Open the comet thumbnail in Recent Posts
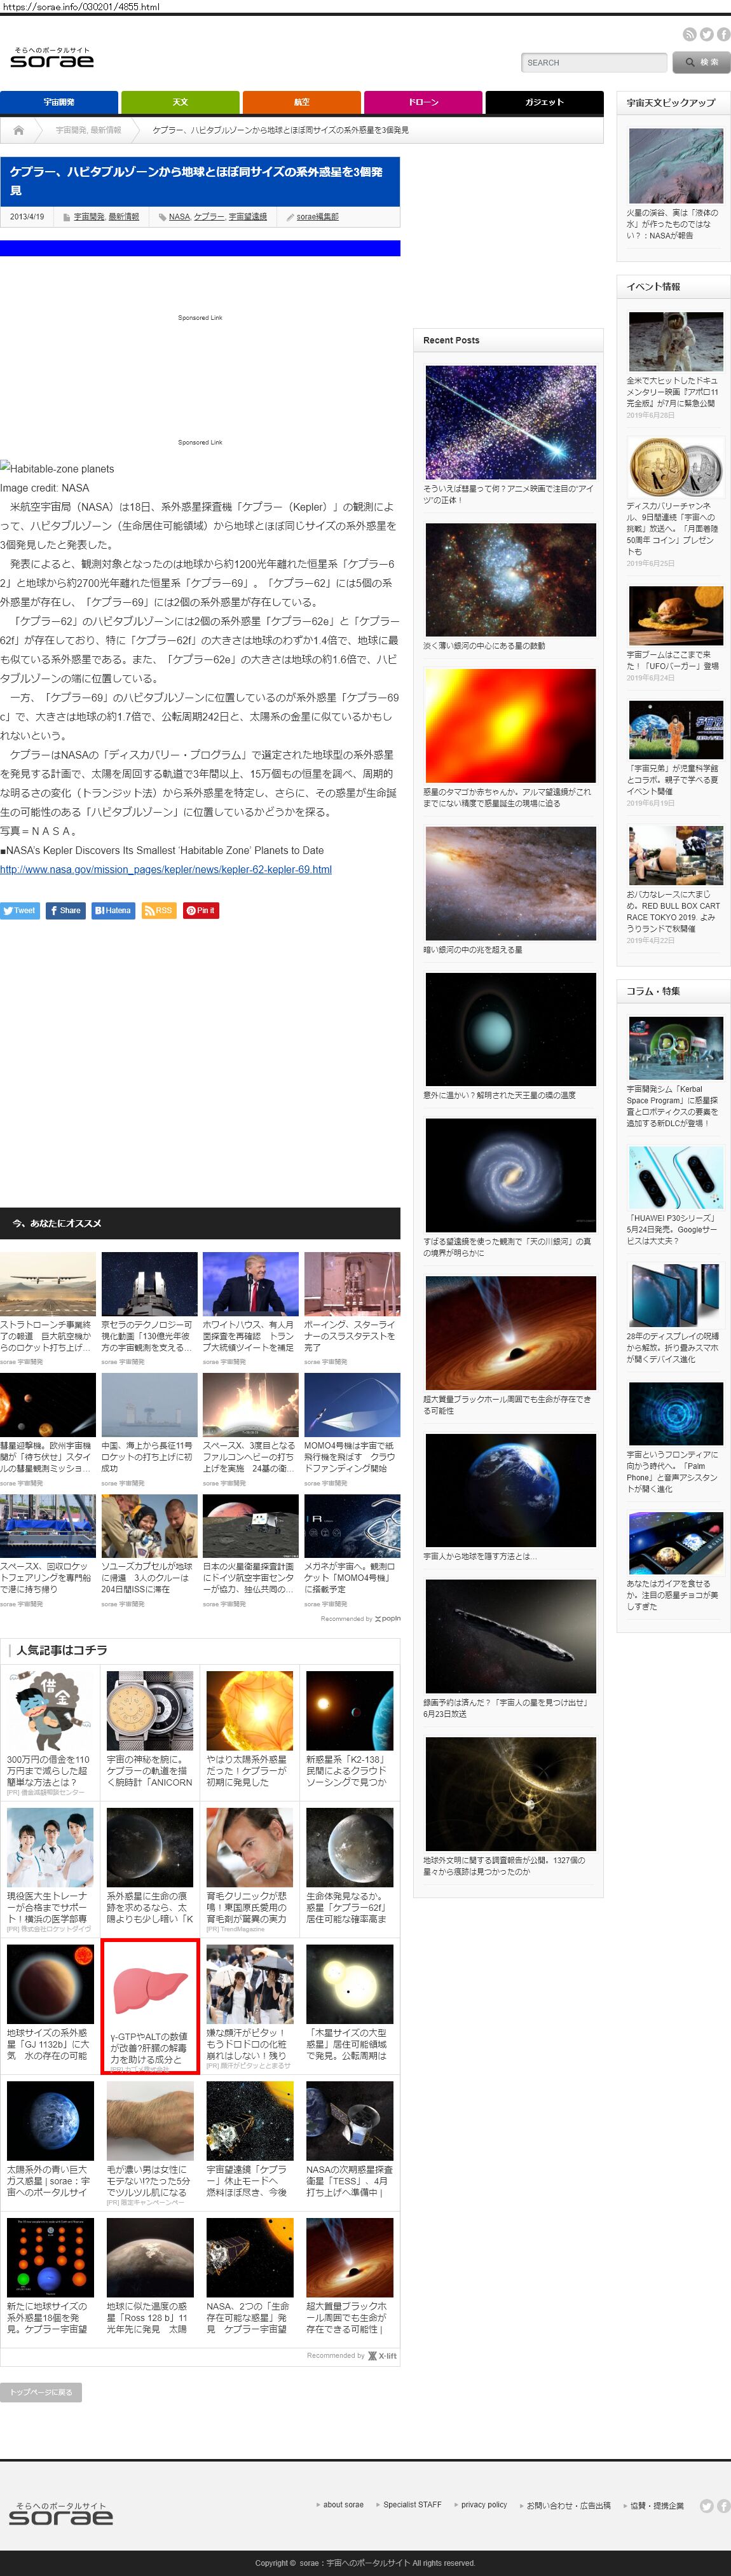This screenshot has width=731, height=2576. point(510,421)
